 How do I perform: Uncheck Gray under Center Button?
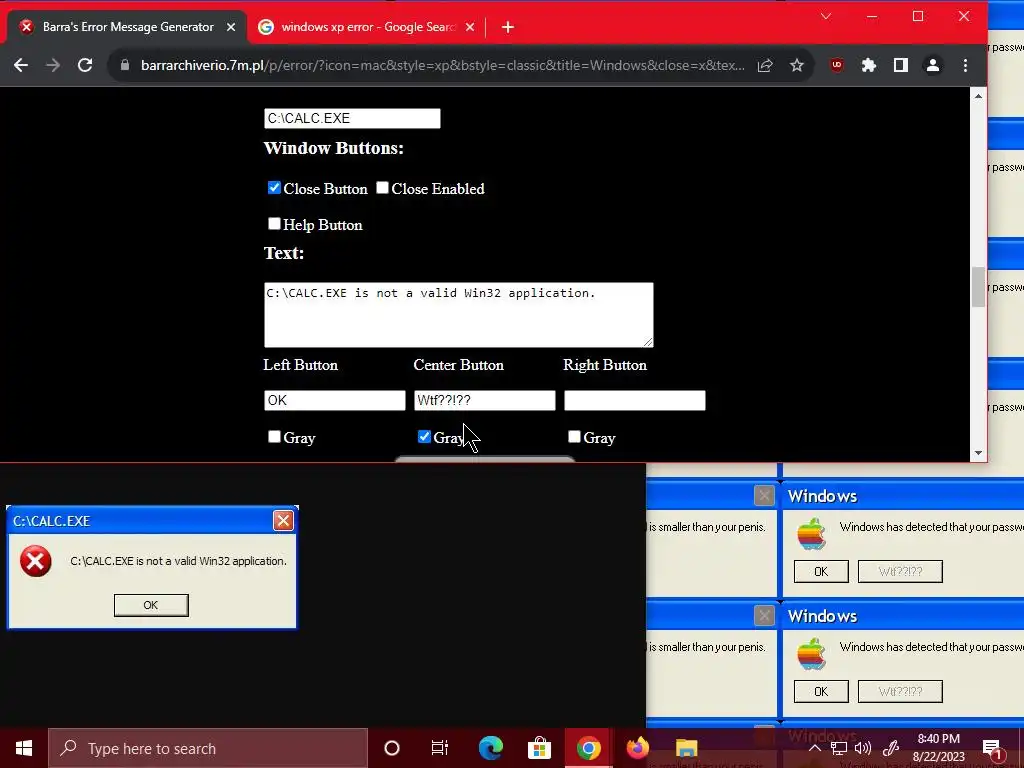[x=424, y=437]
